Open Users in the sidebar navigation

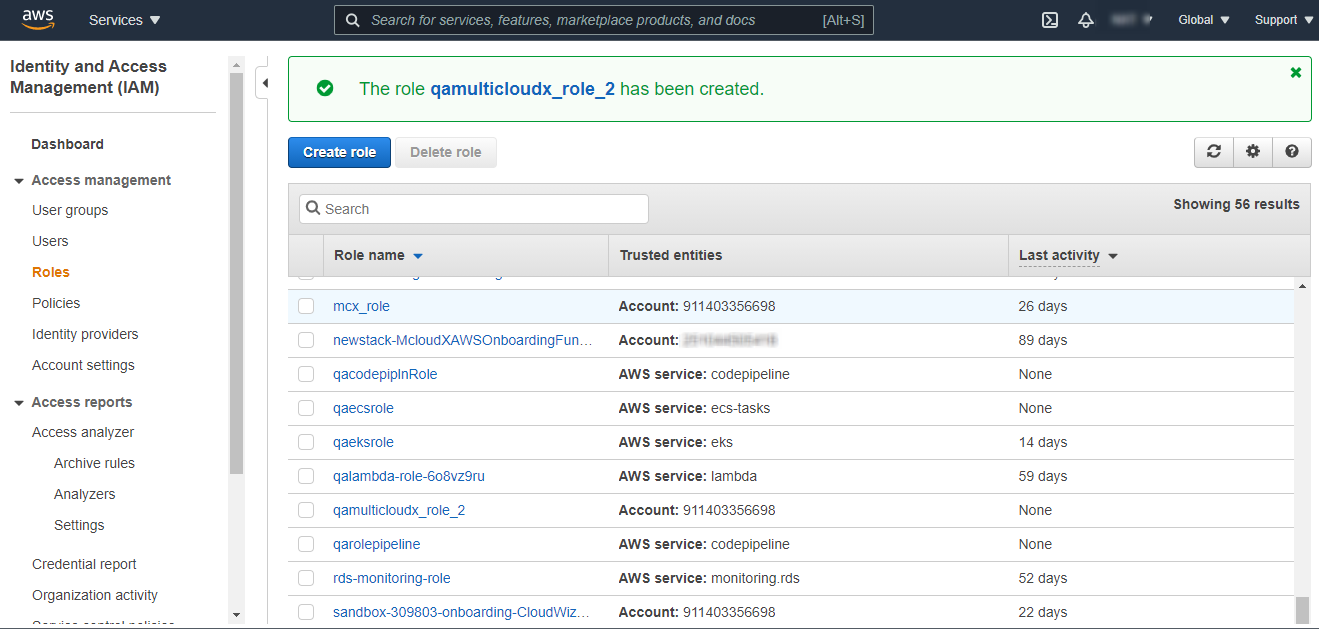[x=50, y=241]
